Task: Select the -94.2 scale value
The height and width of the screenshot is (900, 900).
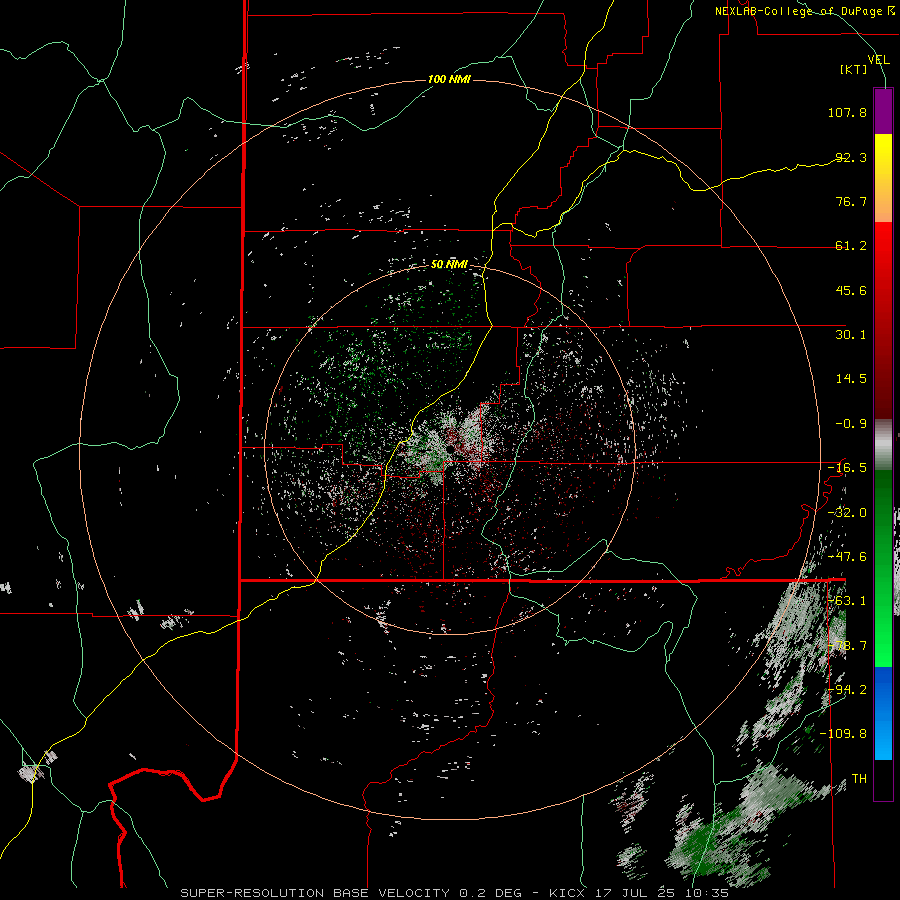Action: [x=847, y=690]
